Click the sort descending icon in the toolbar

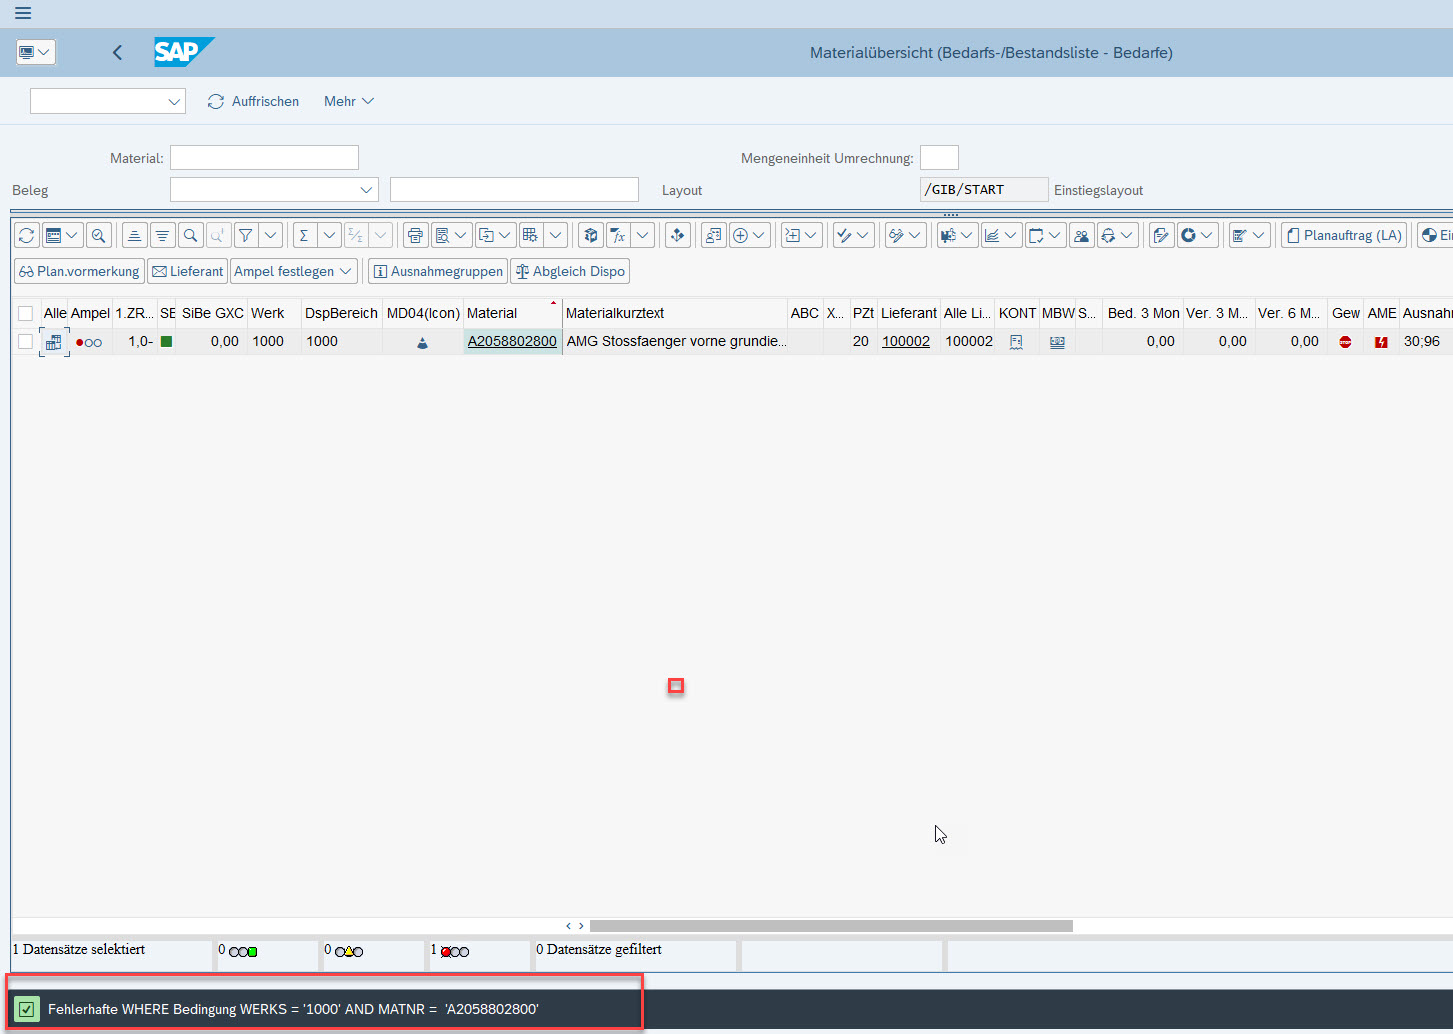[x=162, y=236]
